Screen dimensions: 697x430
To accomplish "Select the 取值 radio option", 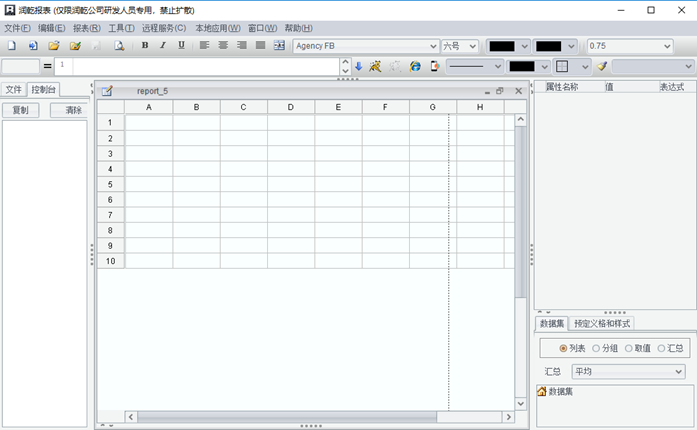I will click(629, 348).
